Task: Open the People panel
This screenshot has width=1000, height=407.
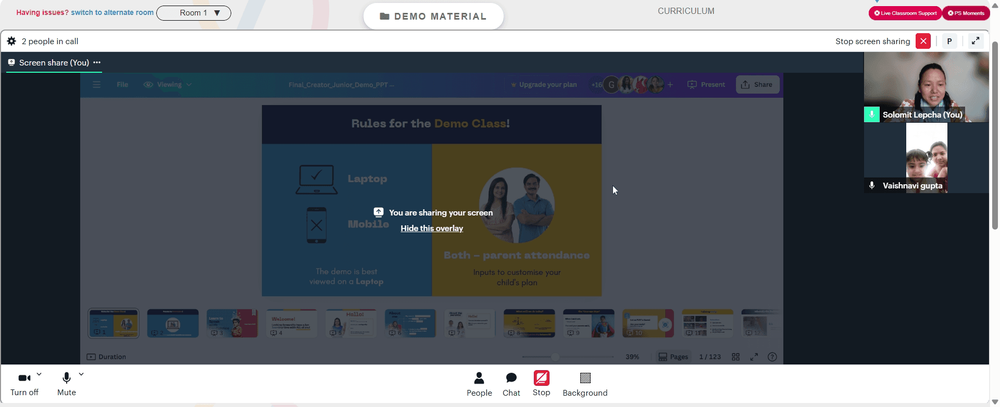Action: point(479,385)
